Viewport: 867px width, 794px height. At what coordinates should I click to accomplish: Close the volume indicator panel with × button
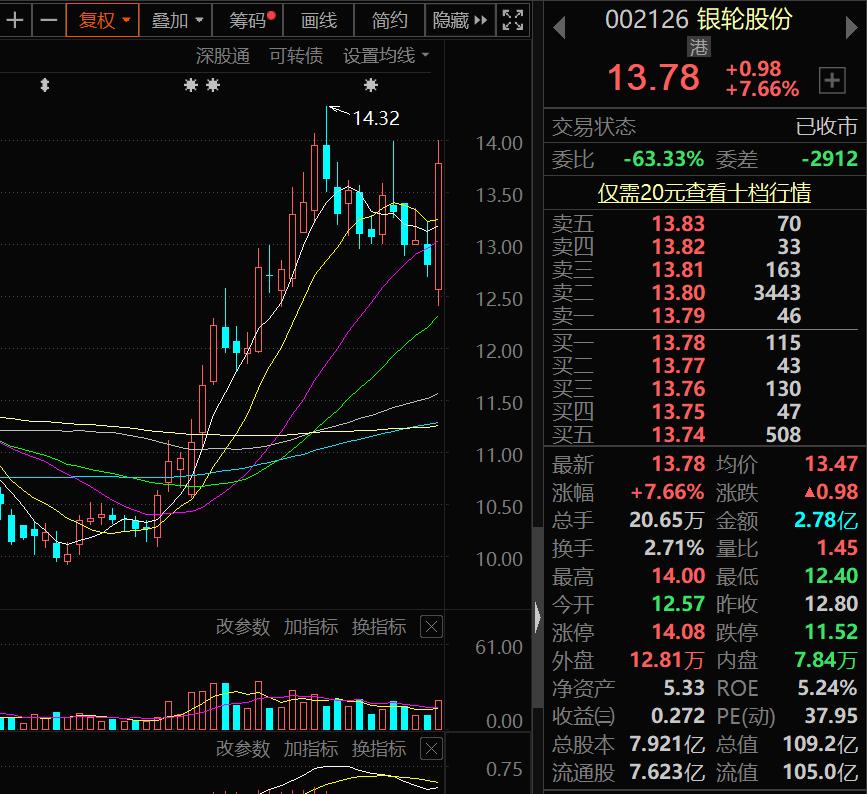click(430, 627)
